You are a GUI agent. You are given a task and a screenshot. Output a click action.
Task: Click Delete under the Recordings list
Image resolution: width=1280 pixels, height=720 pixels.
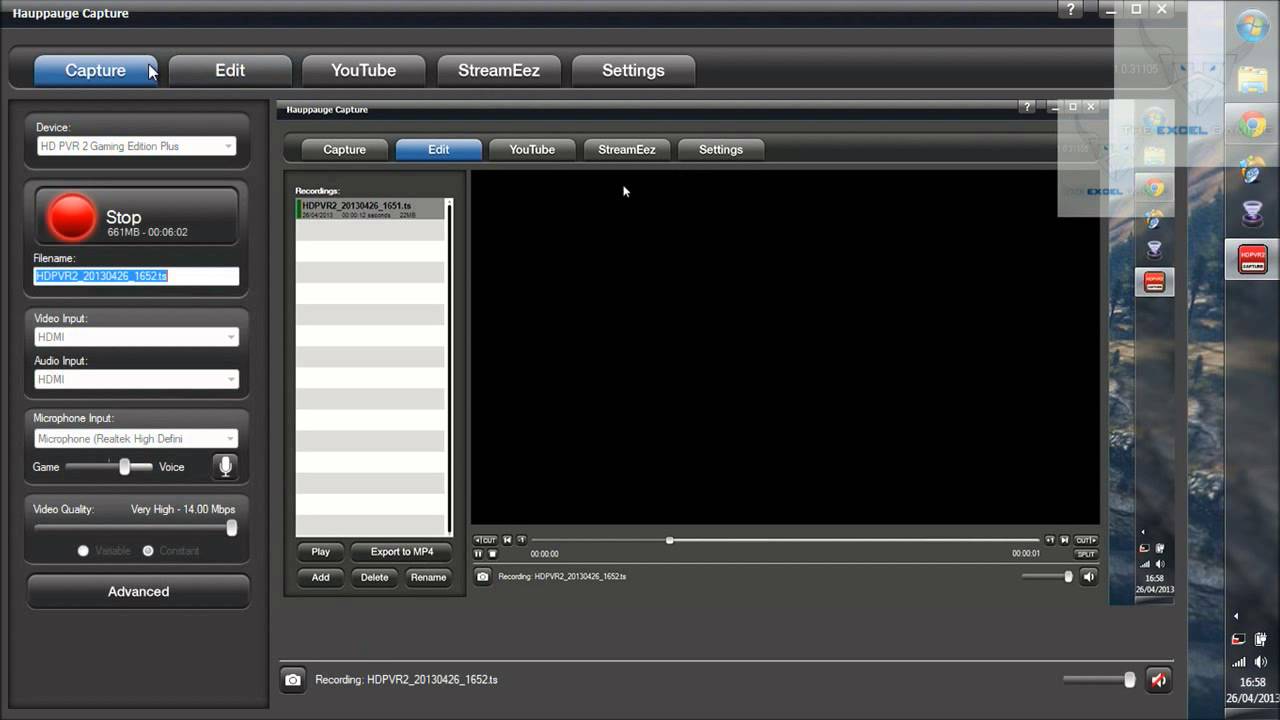pos(374,578)
